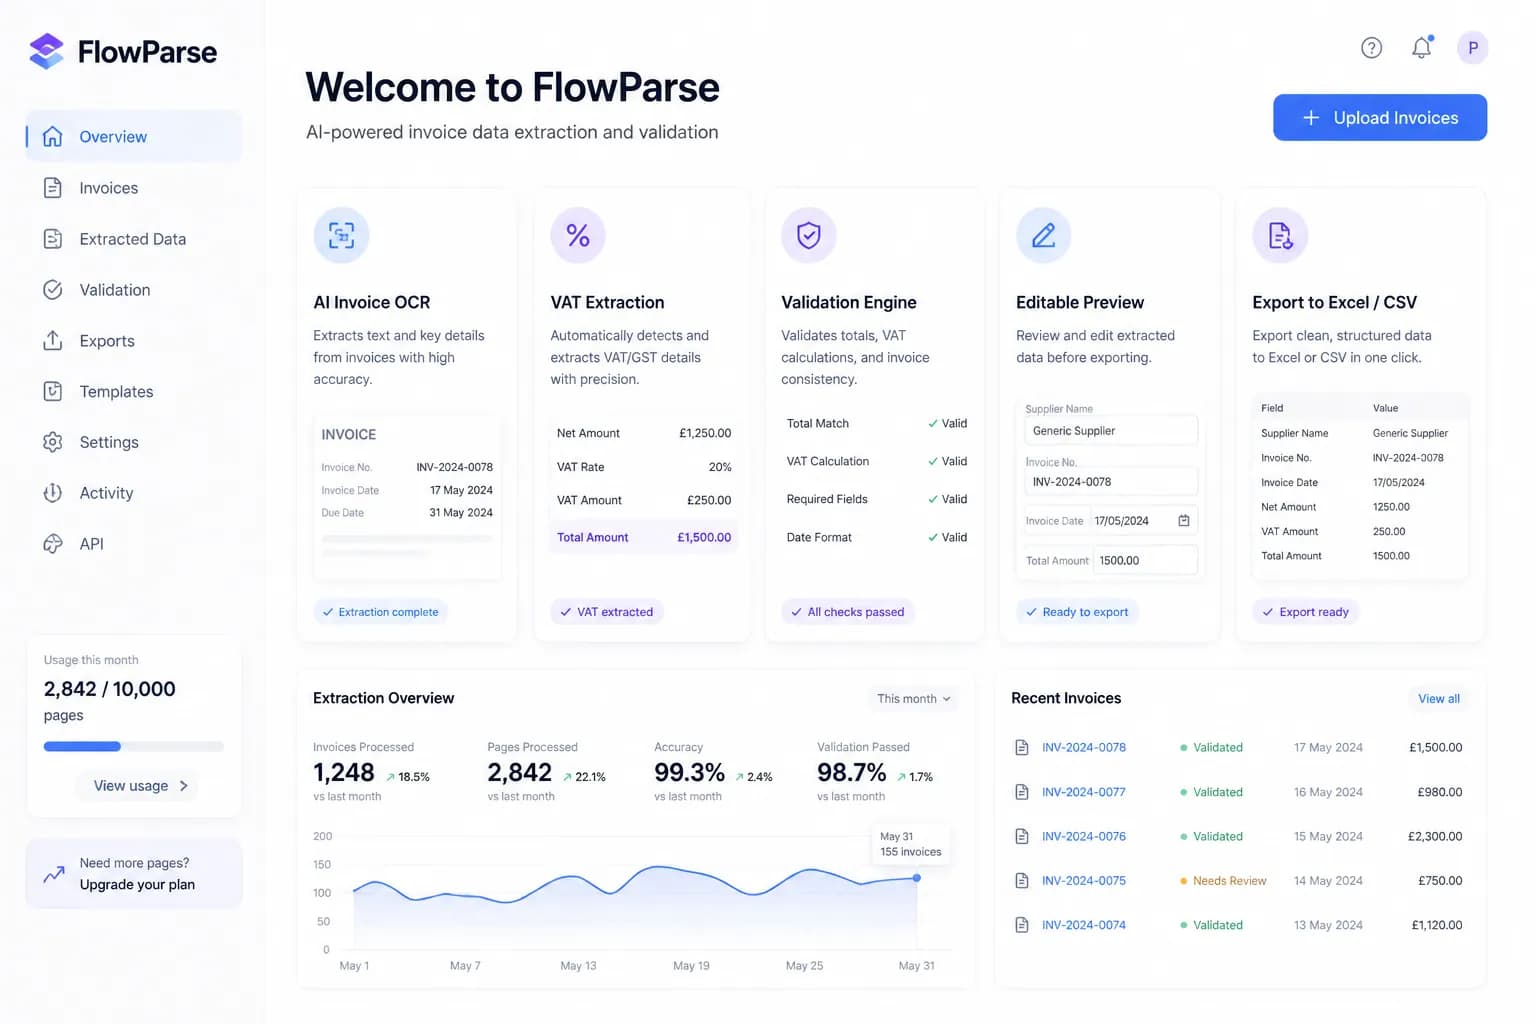Click the 1,248 invoices processed value
This screenshot has width=1536, height=1024.
pyautogui.click(x=343, y=773)
